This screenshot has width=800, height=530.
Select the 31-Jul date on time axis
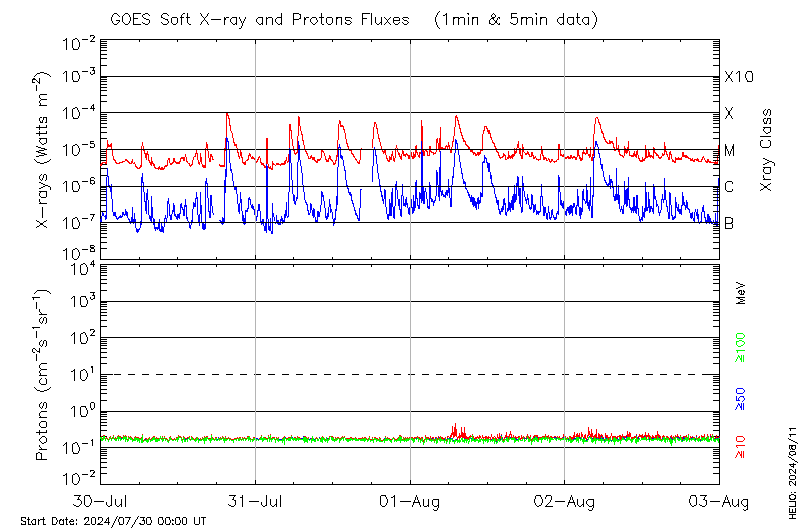pos(256,499)
